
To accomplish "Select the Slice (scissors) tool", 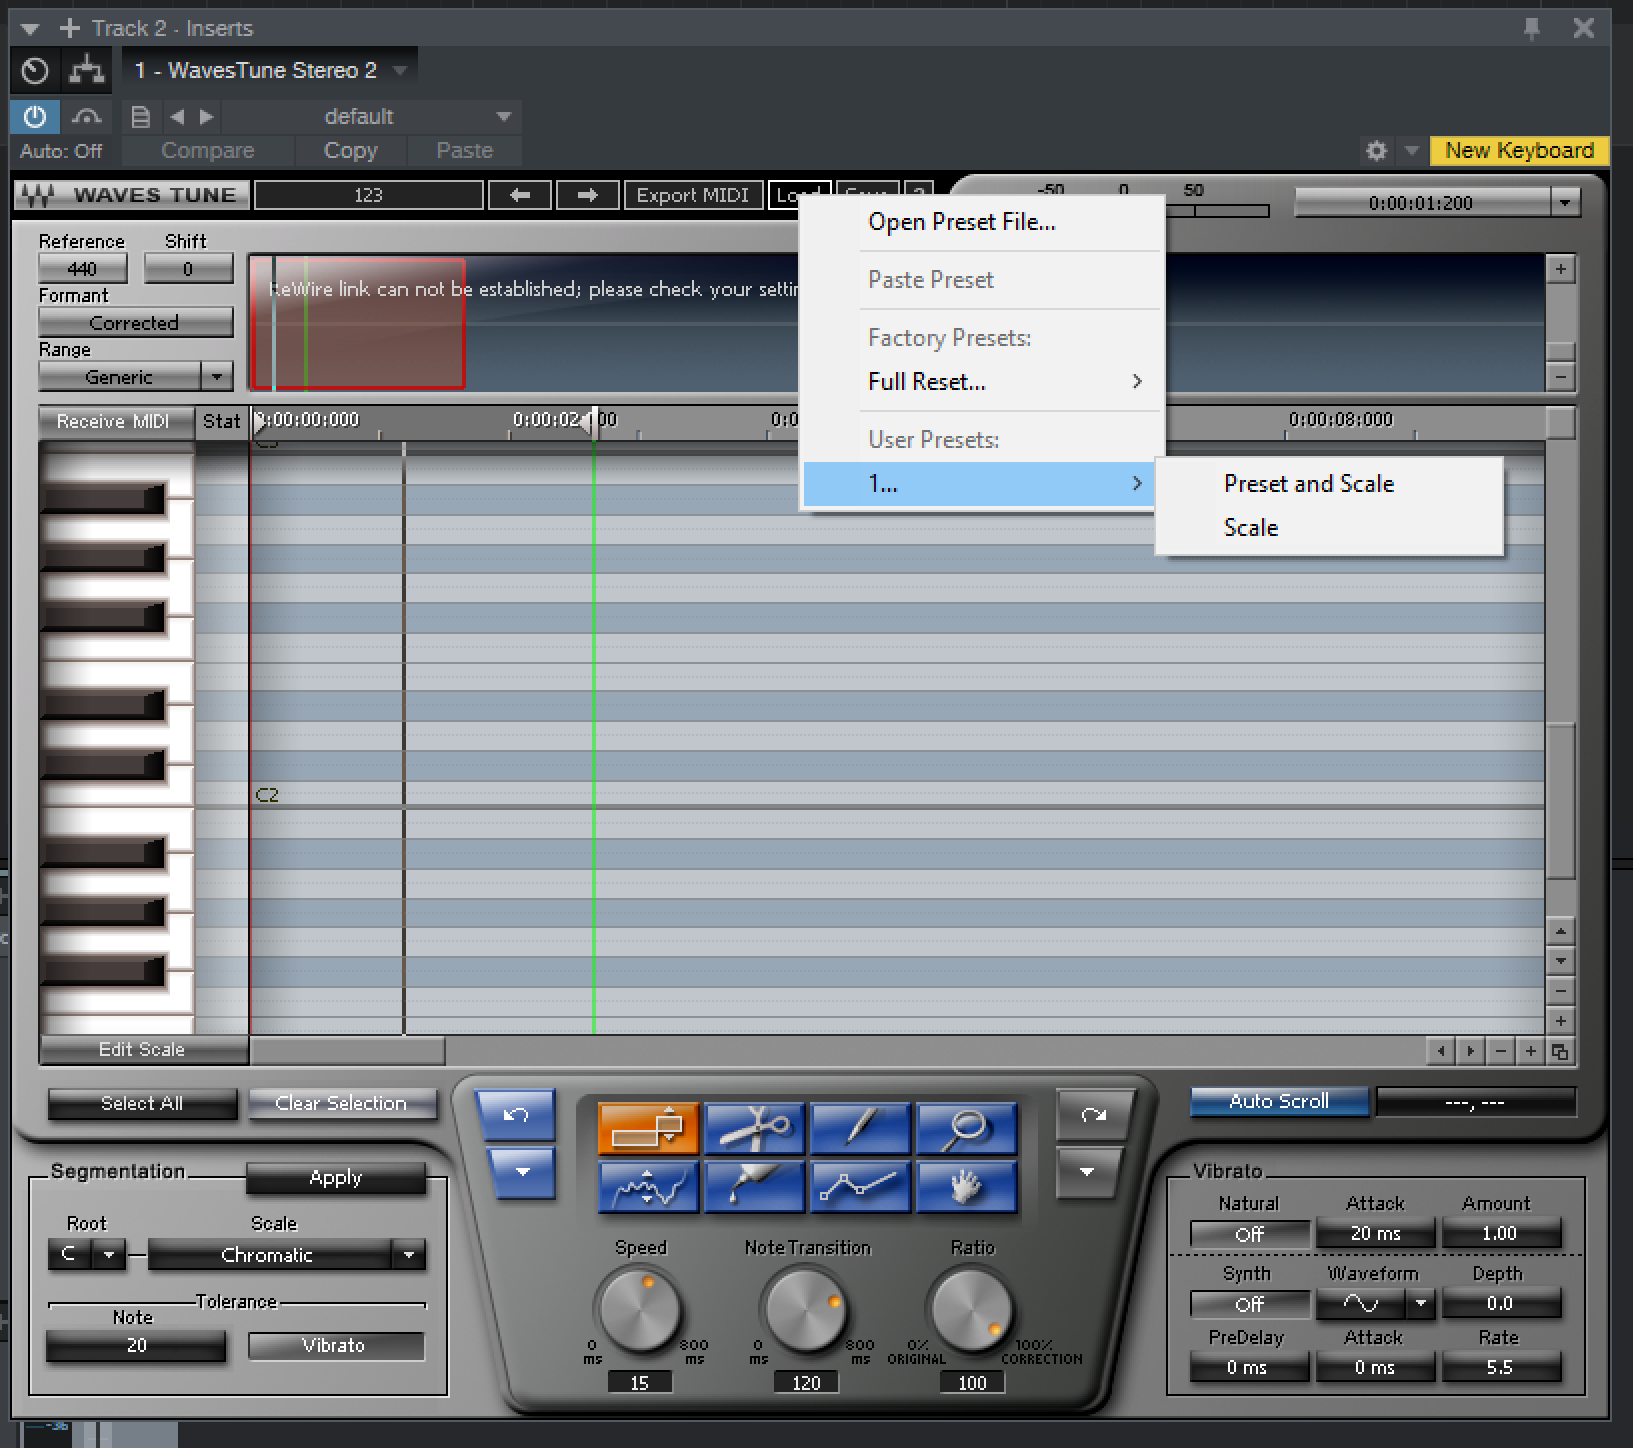I will point(754,1128).
